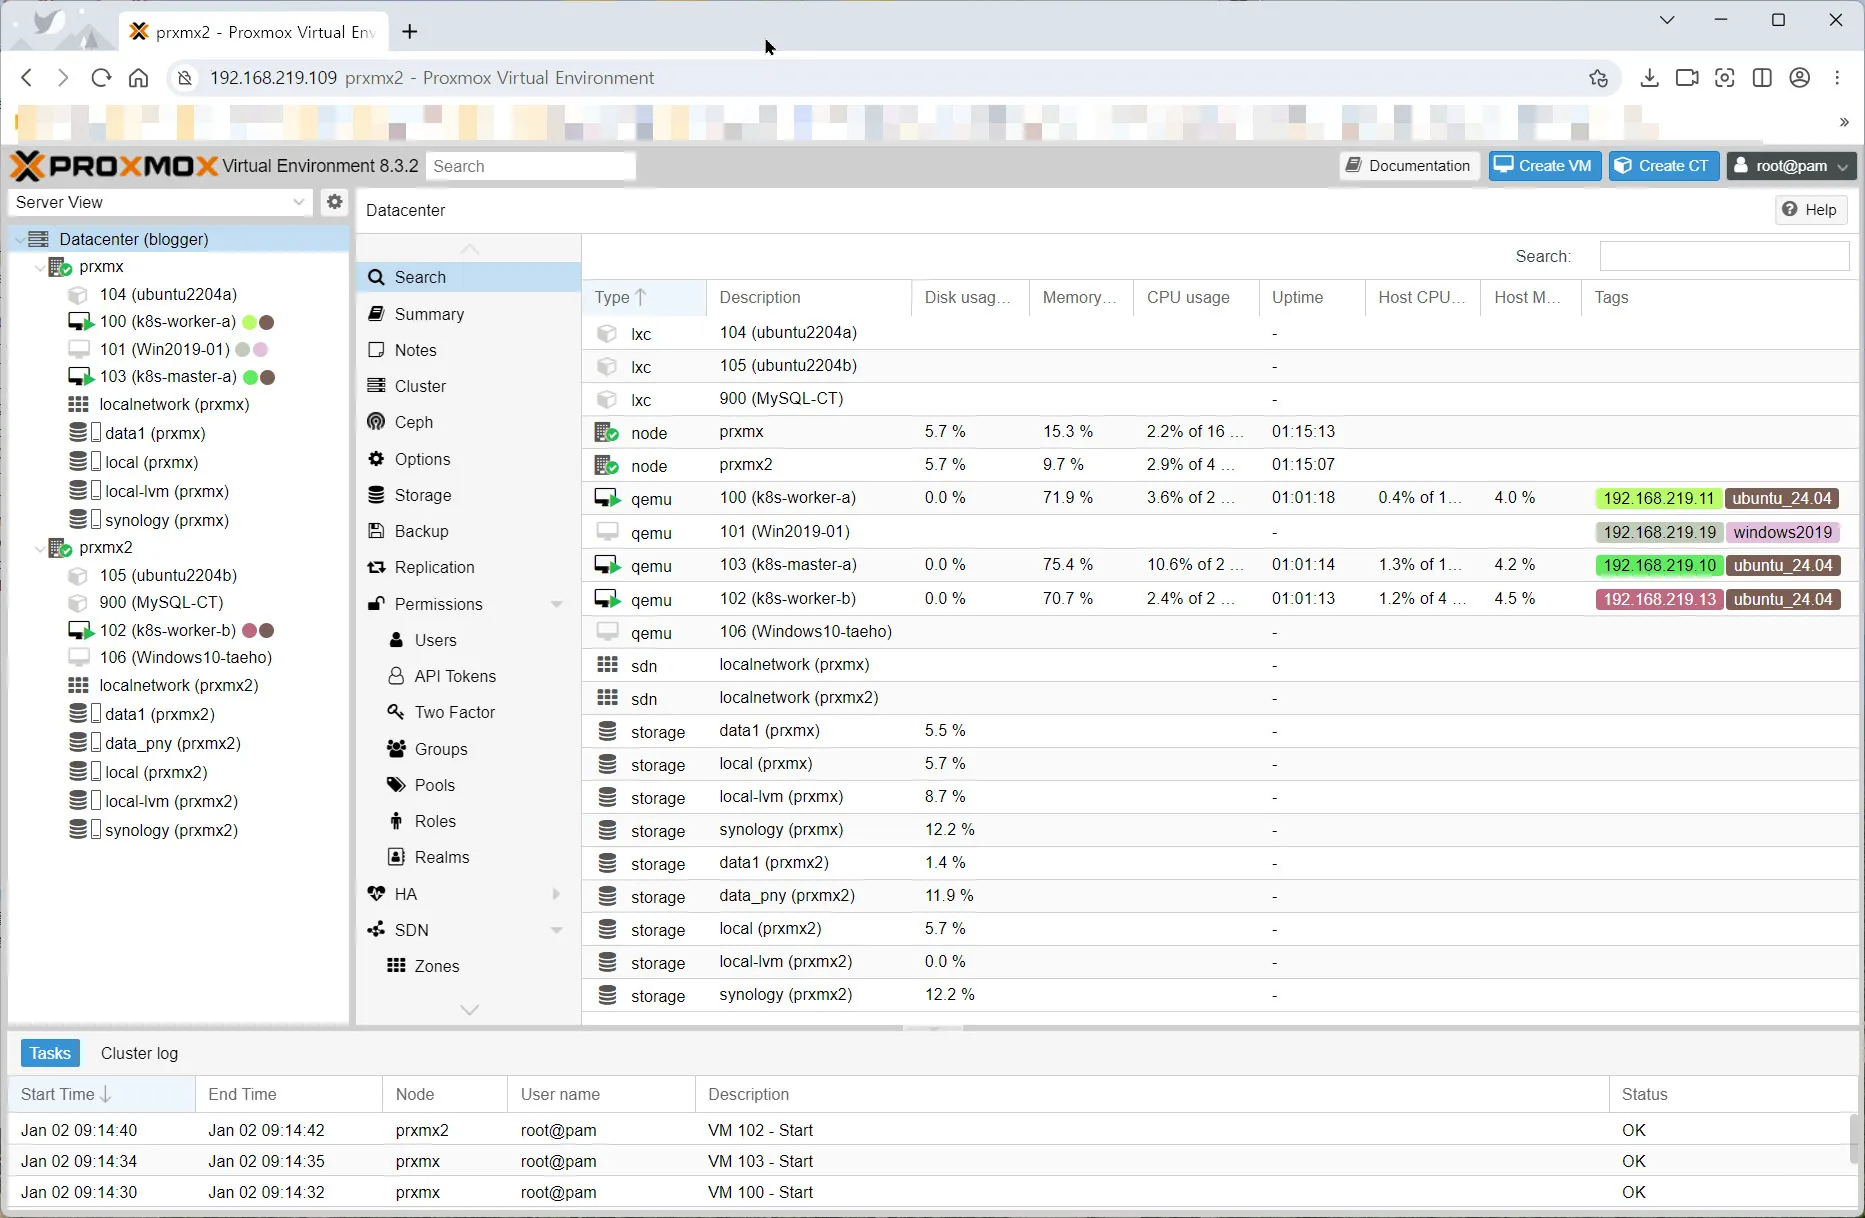1865x1218 pixels.
Task: Click the storage icon of synology (prxmx2) in tree
Action: tap(78, 830)
